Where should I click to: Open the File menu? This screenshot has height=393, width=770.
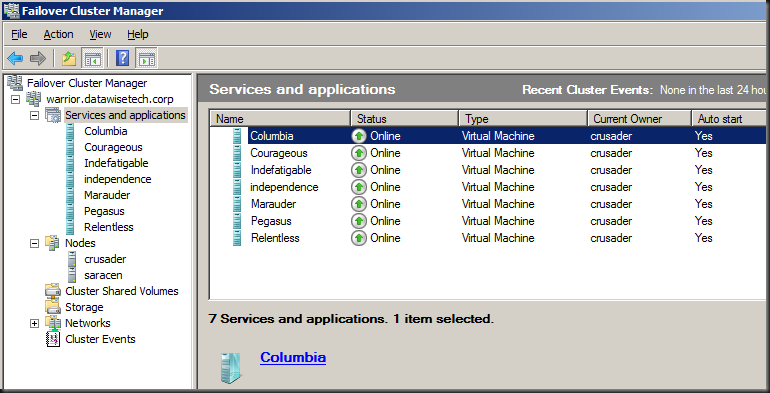(19, 34)
